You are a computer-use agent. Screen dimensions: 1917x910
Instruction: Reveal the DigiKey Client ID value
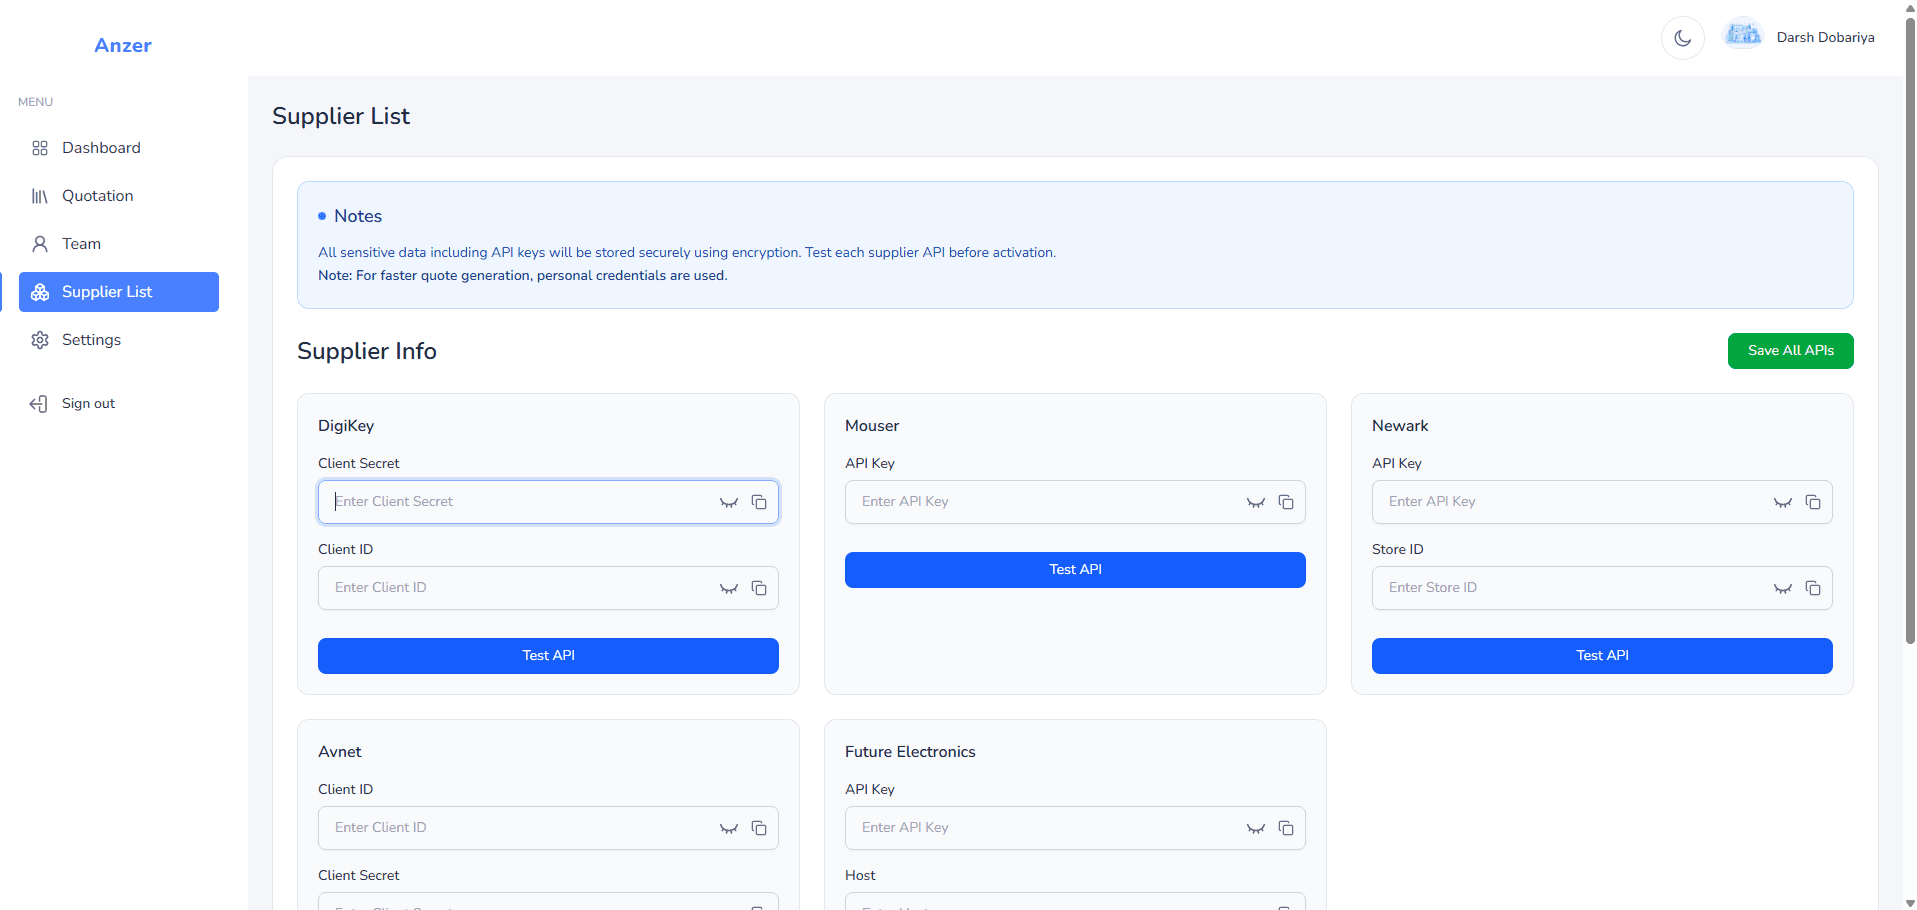coord(729,588)
